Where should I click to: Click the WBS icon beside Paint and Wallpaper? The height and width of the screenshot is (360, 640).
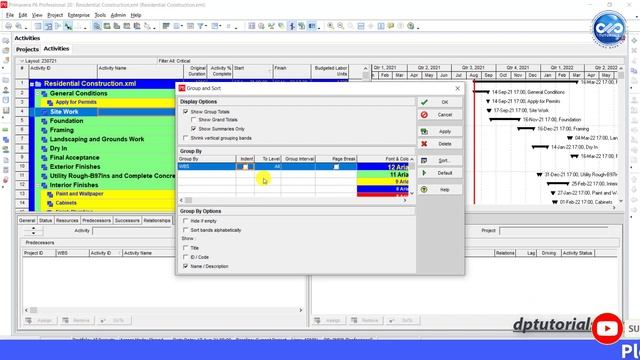pos(50,194)
